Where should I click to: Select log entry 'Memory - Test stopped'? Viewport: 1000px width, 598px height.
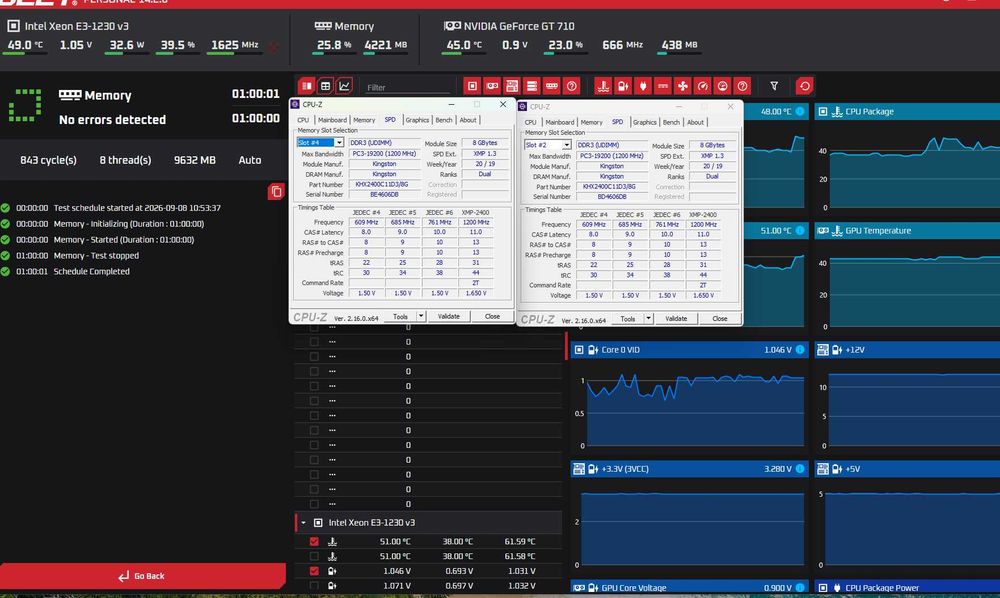(96, 256)
